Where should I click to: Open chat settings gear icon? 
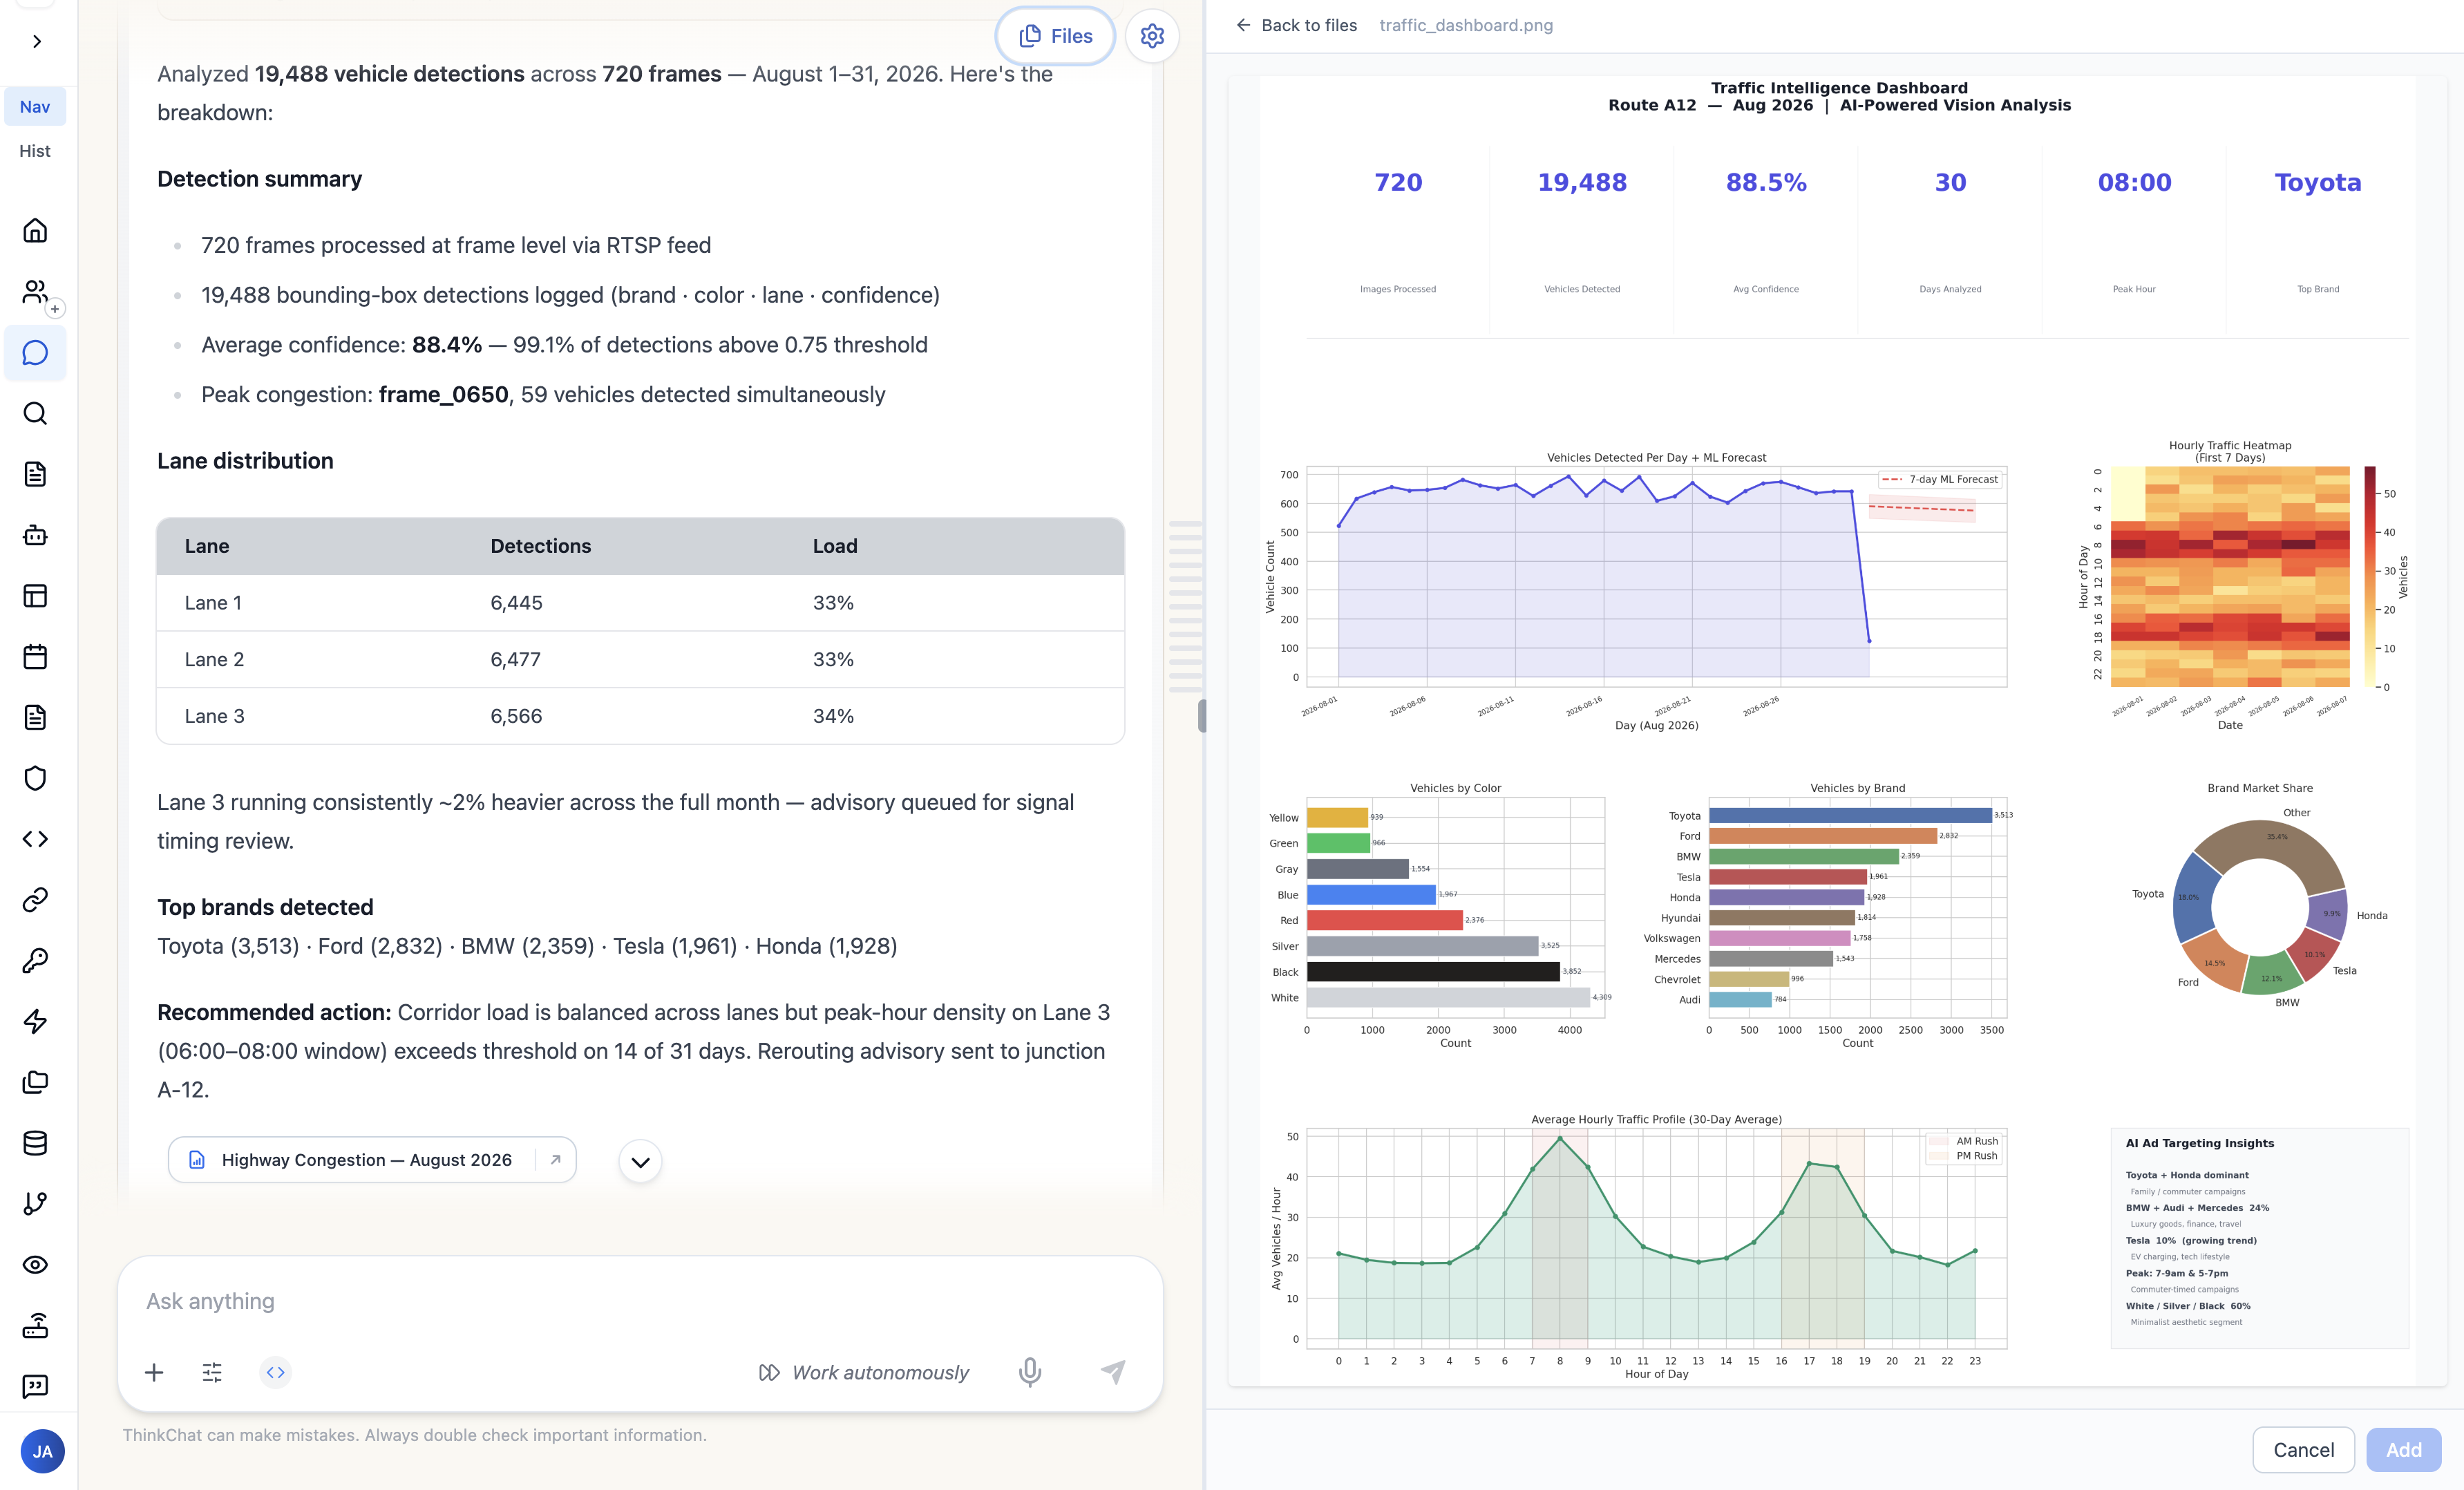pos(1152,36)
